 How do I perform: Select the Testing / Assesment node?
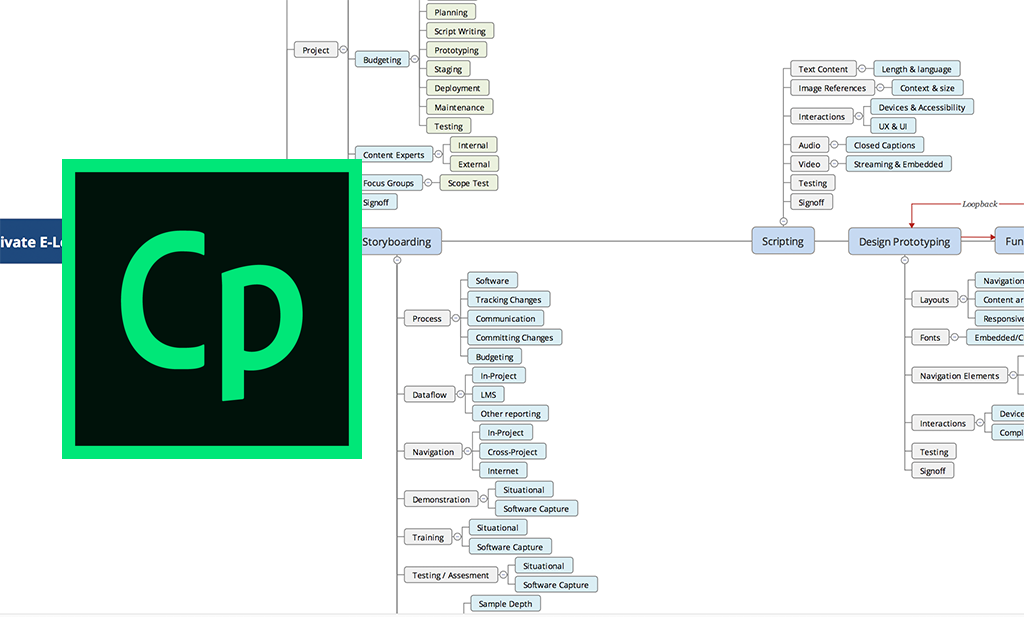[x=451, y=575]
